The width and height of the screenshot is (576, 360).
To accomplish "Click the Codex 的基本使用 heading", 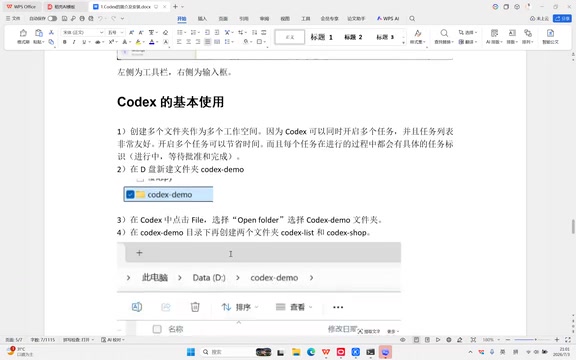I will click(x=170, y=102).
